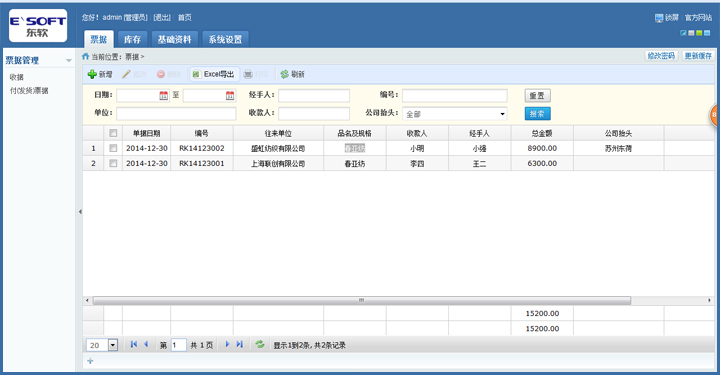This screenshot has width=720, height=375.
Task: Click the E'SOFT 东软 logo
Action: click(x=38, y=26)
